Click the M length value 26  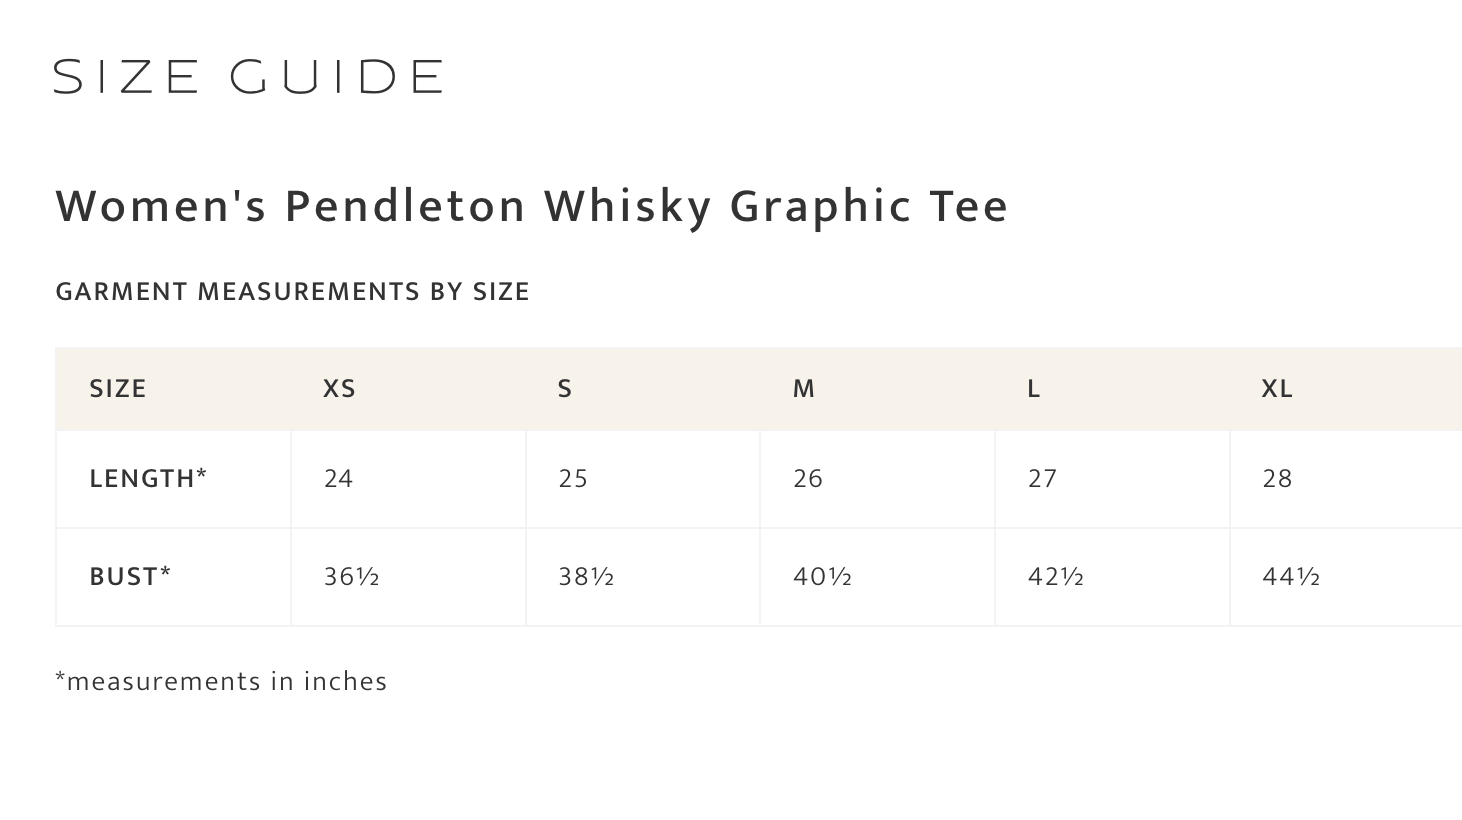coord(807,479)
